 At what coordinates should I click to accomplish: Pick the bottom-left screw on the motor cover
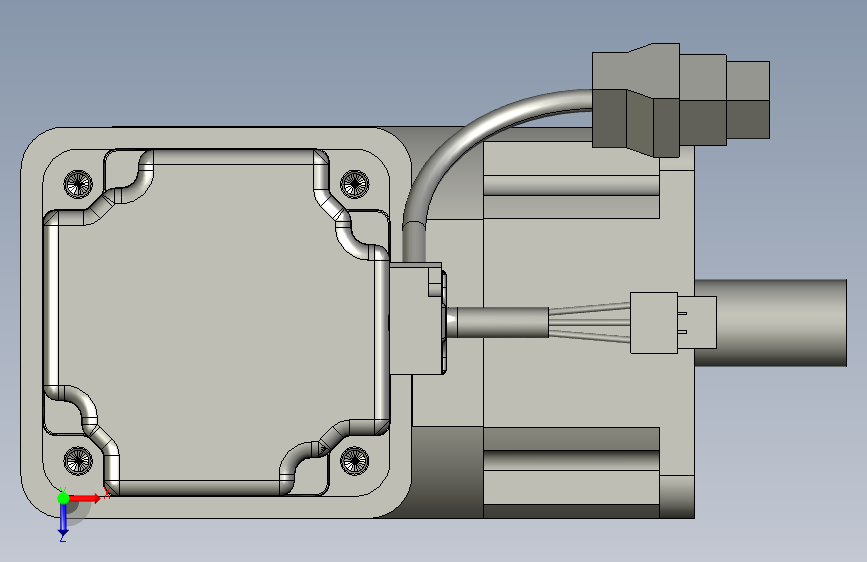click(79, 460)
